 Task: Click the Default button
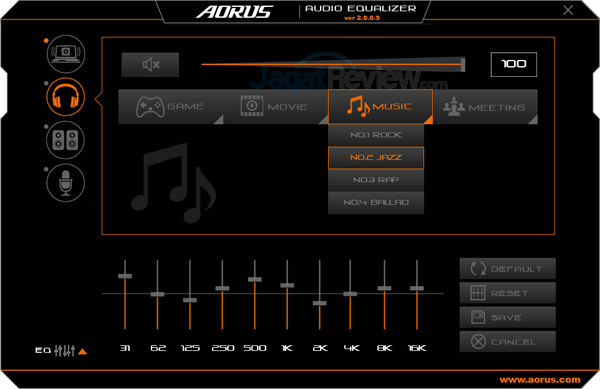tap(507, 269)
